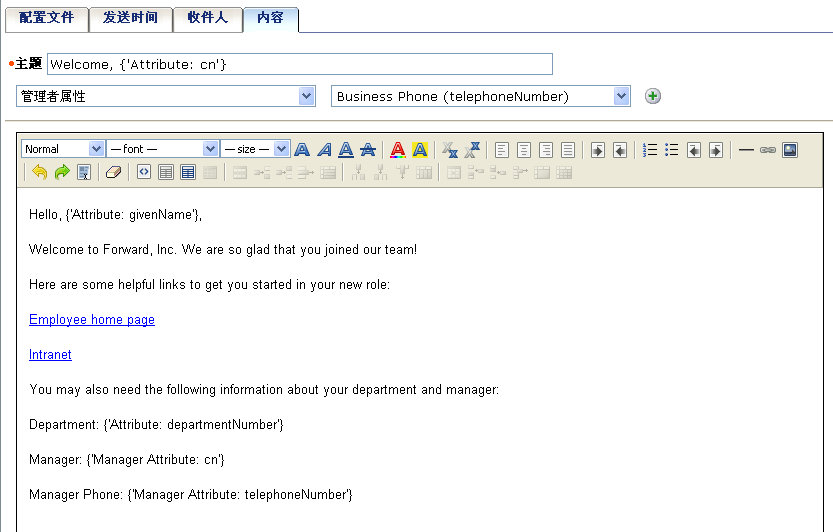This screenshot has width=833, height=532.
Task: Undo the last edit
Action: coord(40,172)
